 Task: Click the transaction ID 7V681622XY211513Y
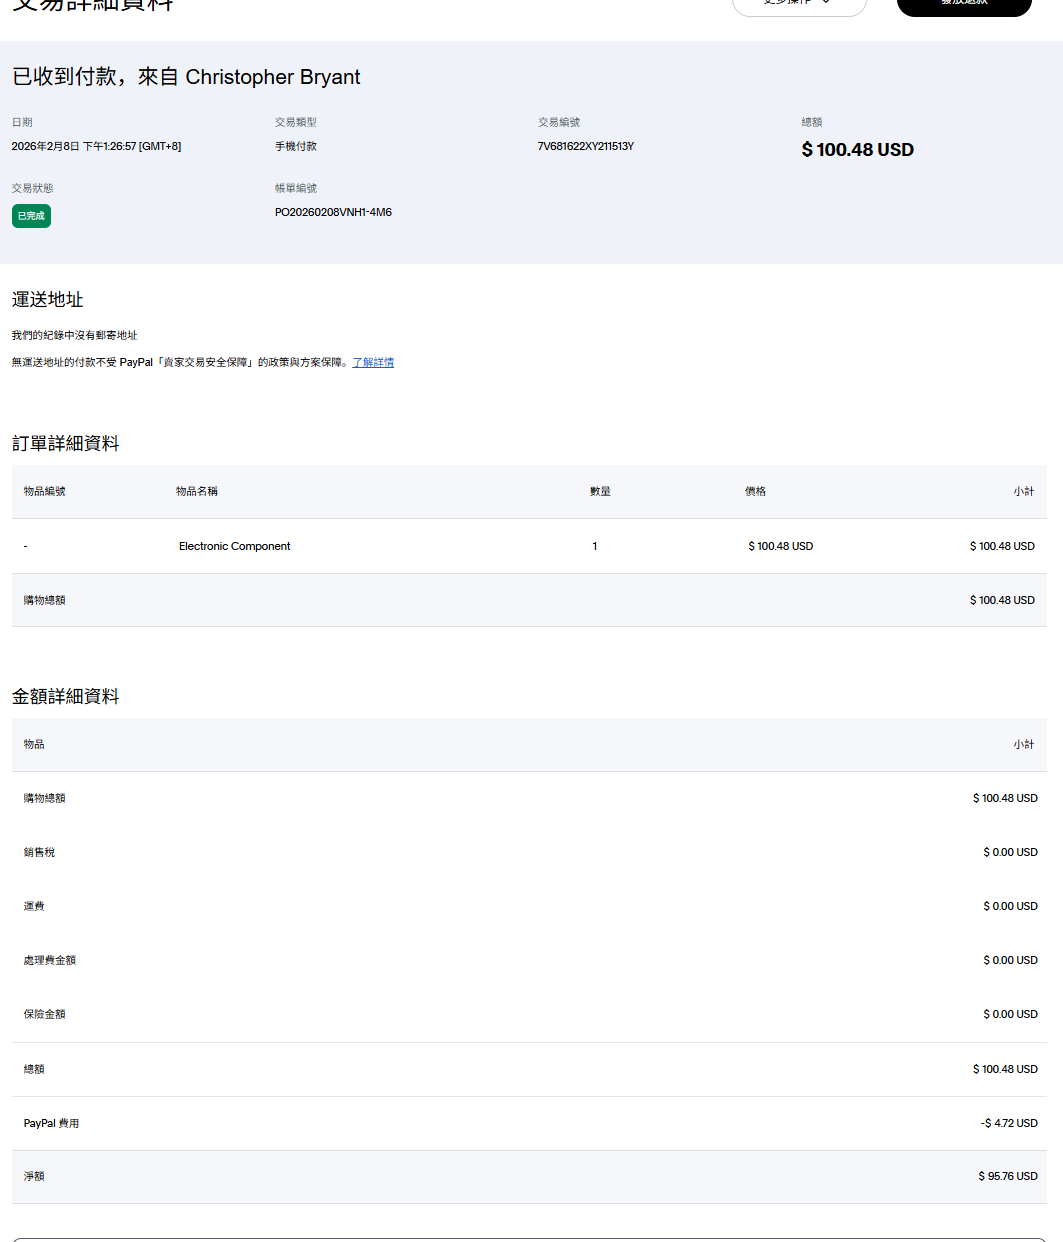point(585,146)
